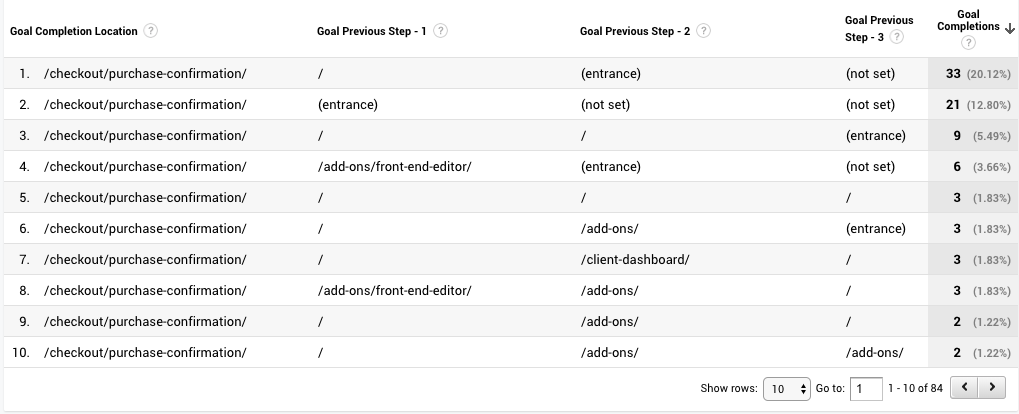The image size is (1019, 414).
Task: Click help icon beside Goal Previous Step - 3
Action: point(897,37)
